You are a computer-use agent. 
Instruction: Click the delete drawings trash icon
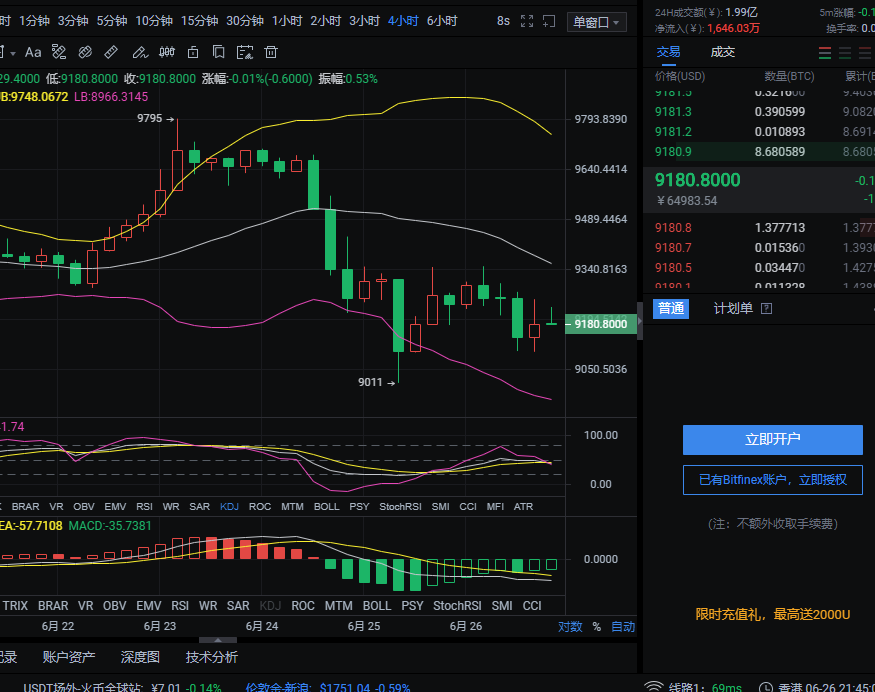pyautogui.click(x=270, y=52)
